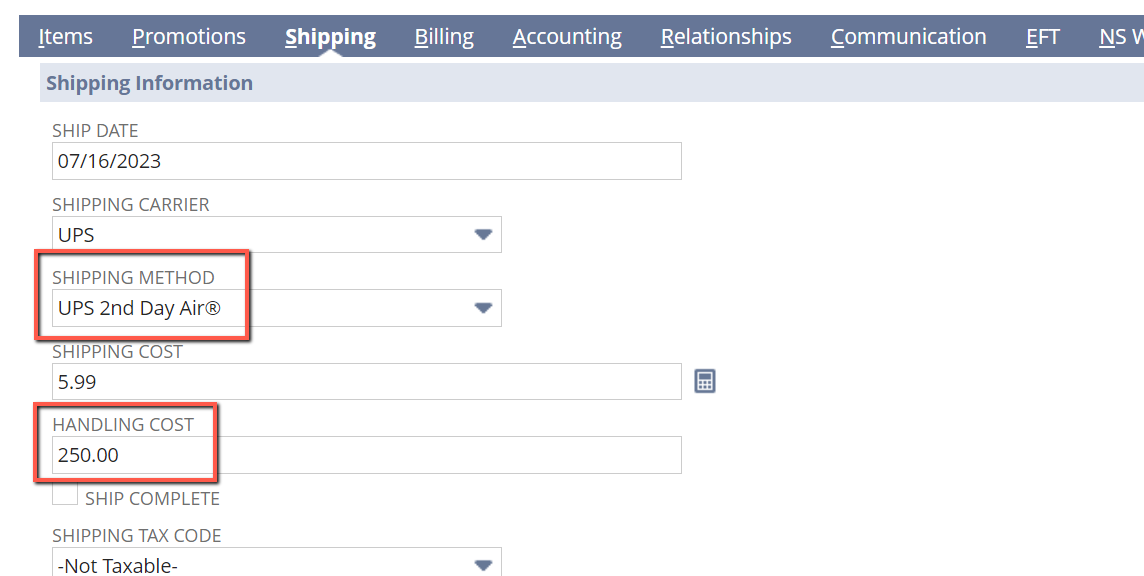The height and width of the screenshot is (576, 1144).
Task: Switch to the Promotions tab
Action: (x=188, y=36)
